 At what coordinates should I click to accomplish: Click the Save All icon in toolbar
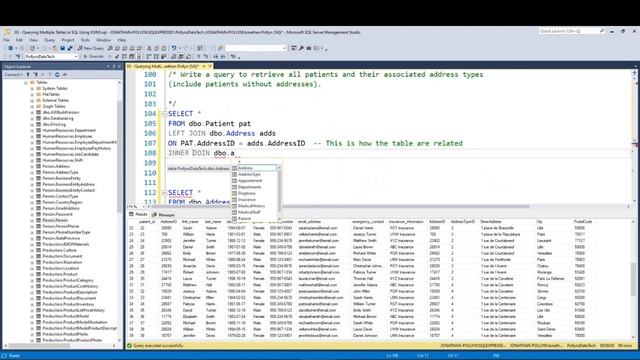(x=70, y=48)
